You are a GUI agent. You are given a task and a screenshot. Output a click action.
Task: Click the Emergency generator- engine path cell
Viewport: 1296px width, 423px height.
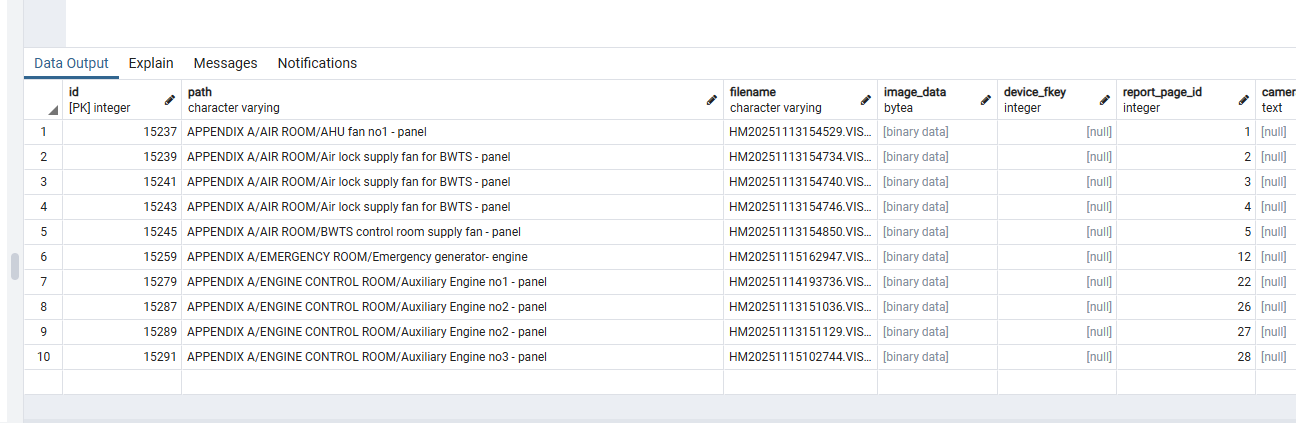coord(357,257)
